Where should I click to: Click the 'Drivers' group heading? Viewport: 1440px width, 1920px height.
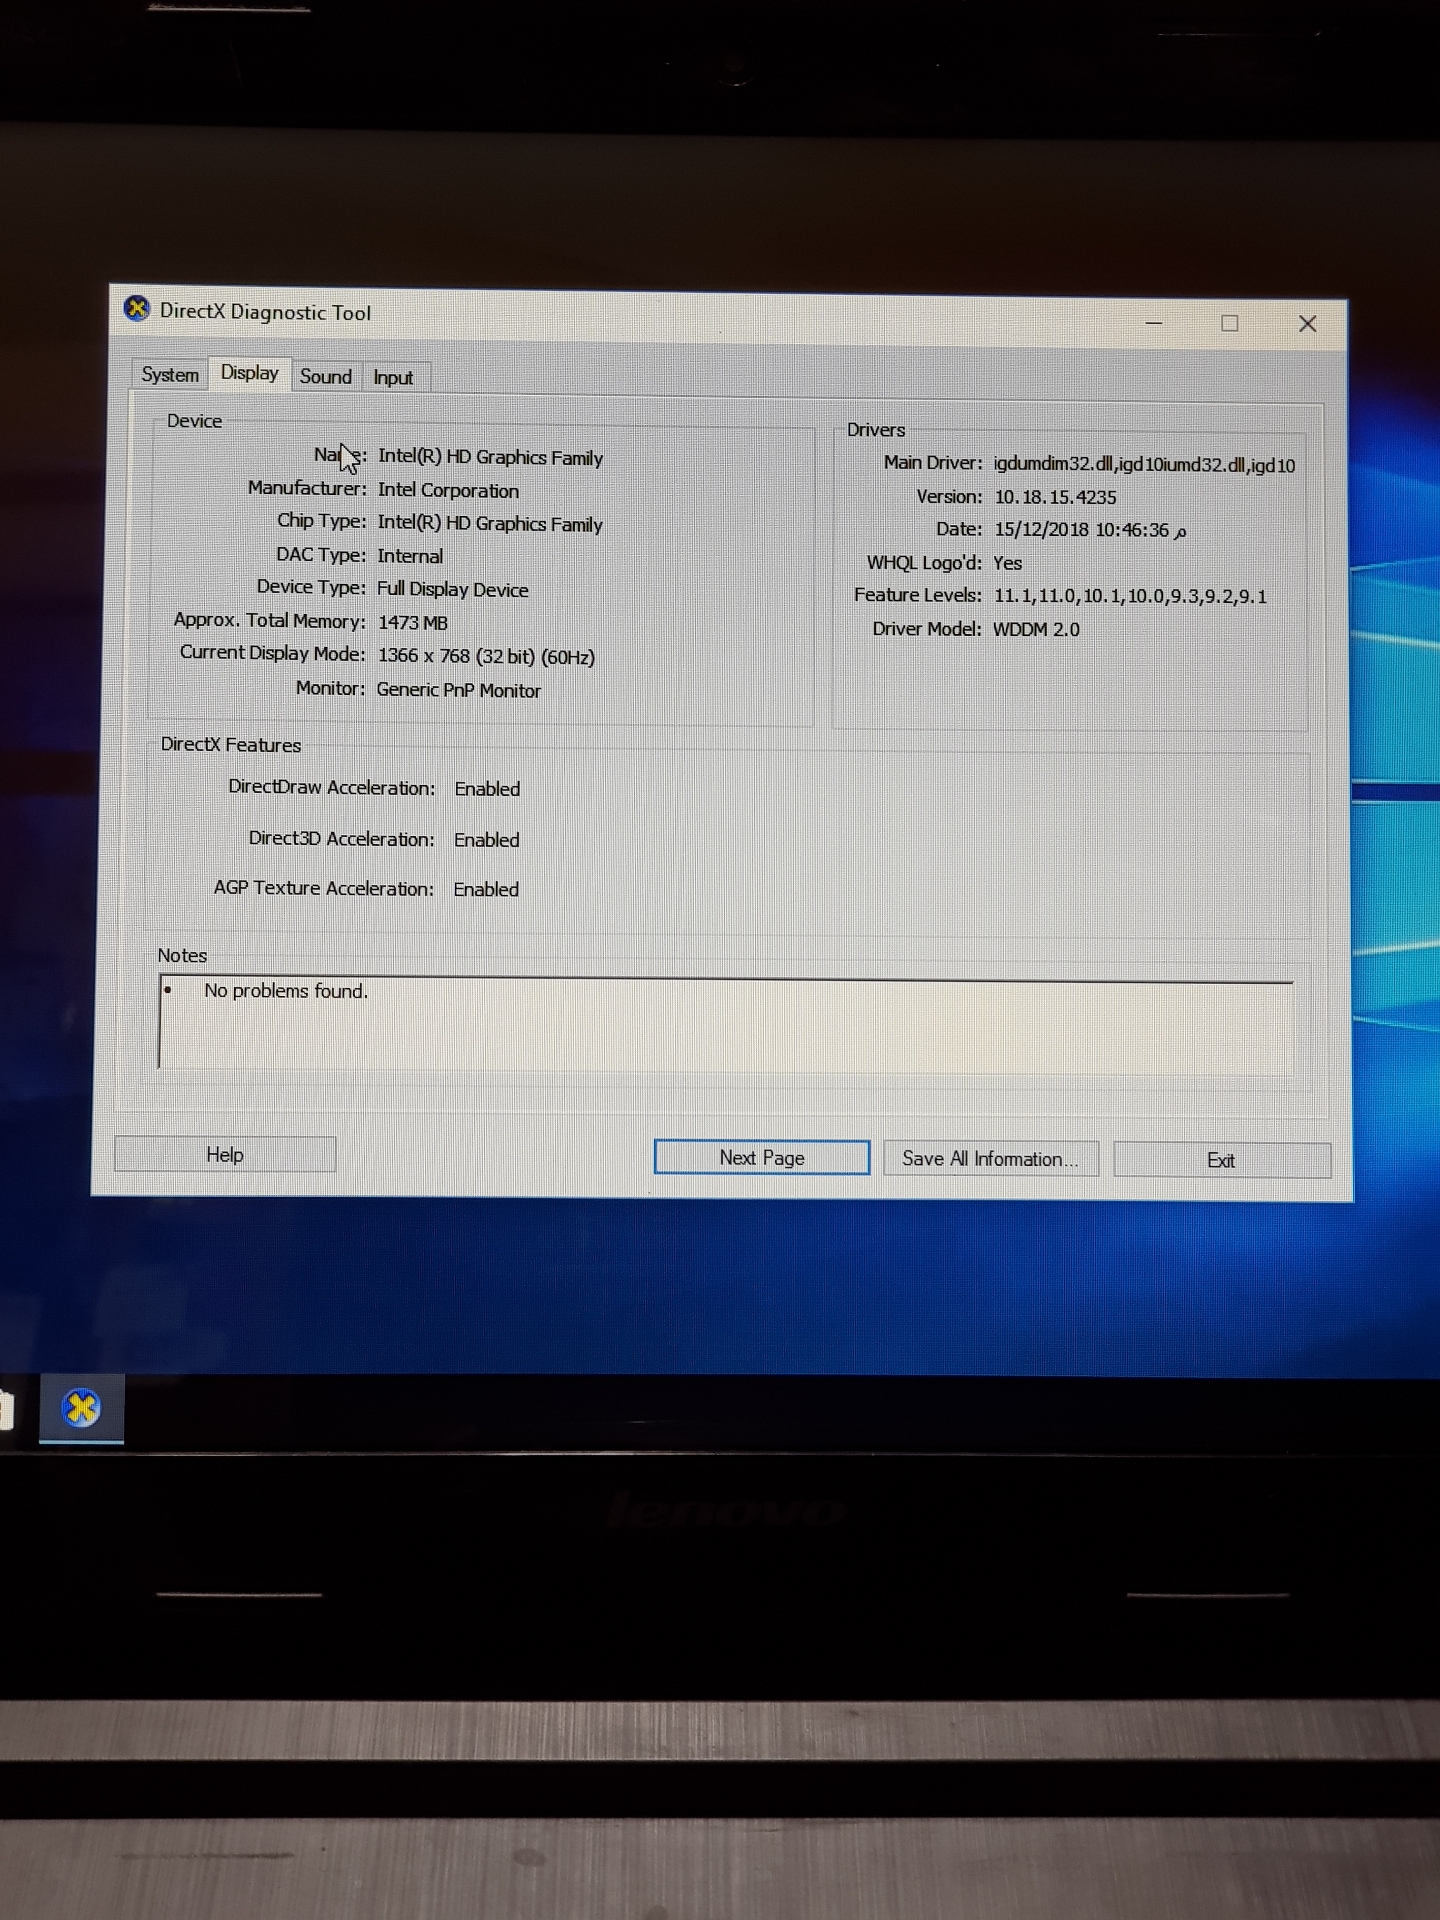click(x=876, y=430)
